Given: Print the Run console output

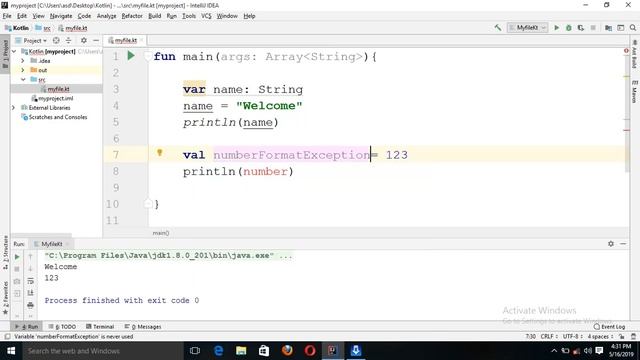Looking at the screenshot, I should point(30,305).
